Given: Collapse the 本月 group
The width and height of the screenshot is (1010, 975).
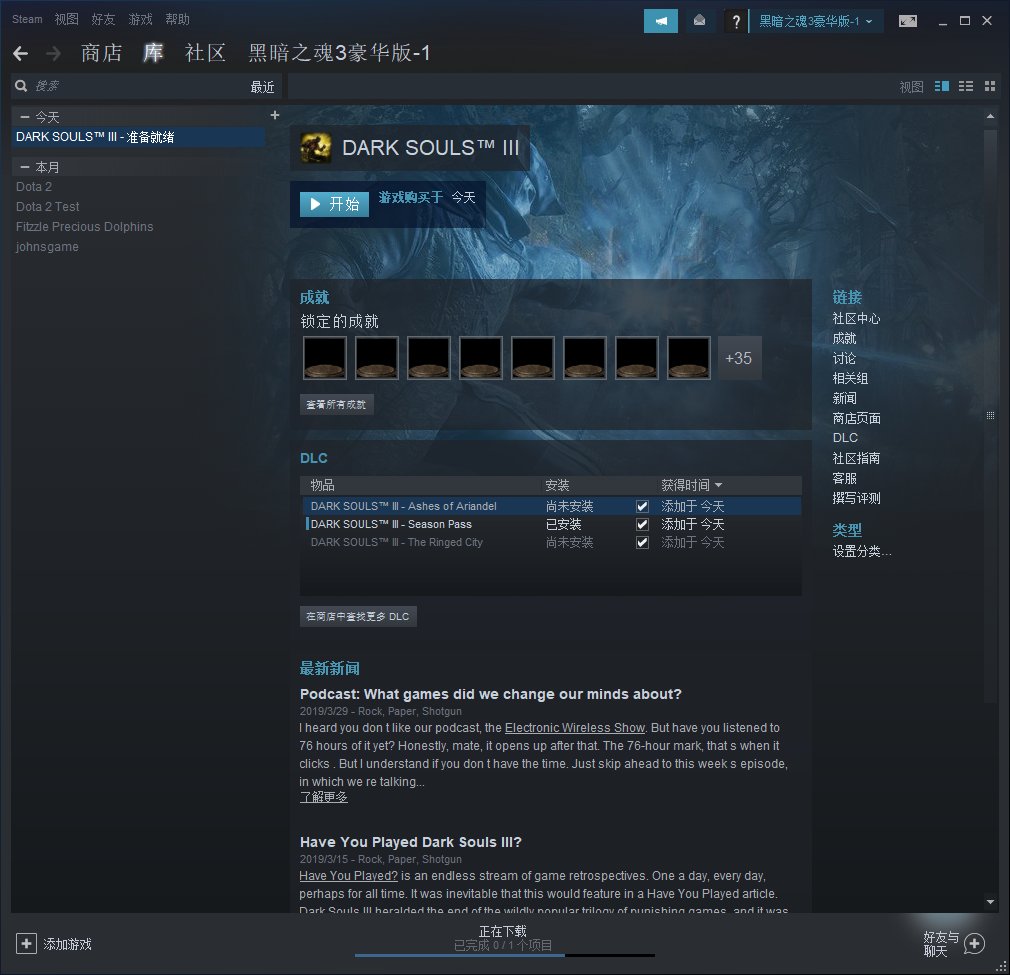Looking at the screenshot, I should (25, 167).
